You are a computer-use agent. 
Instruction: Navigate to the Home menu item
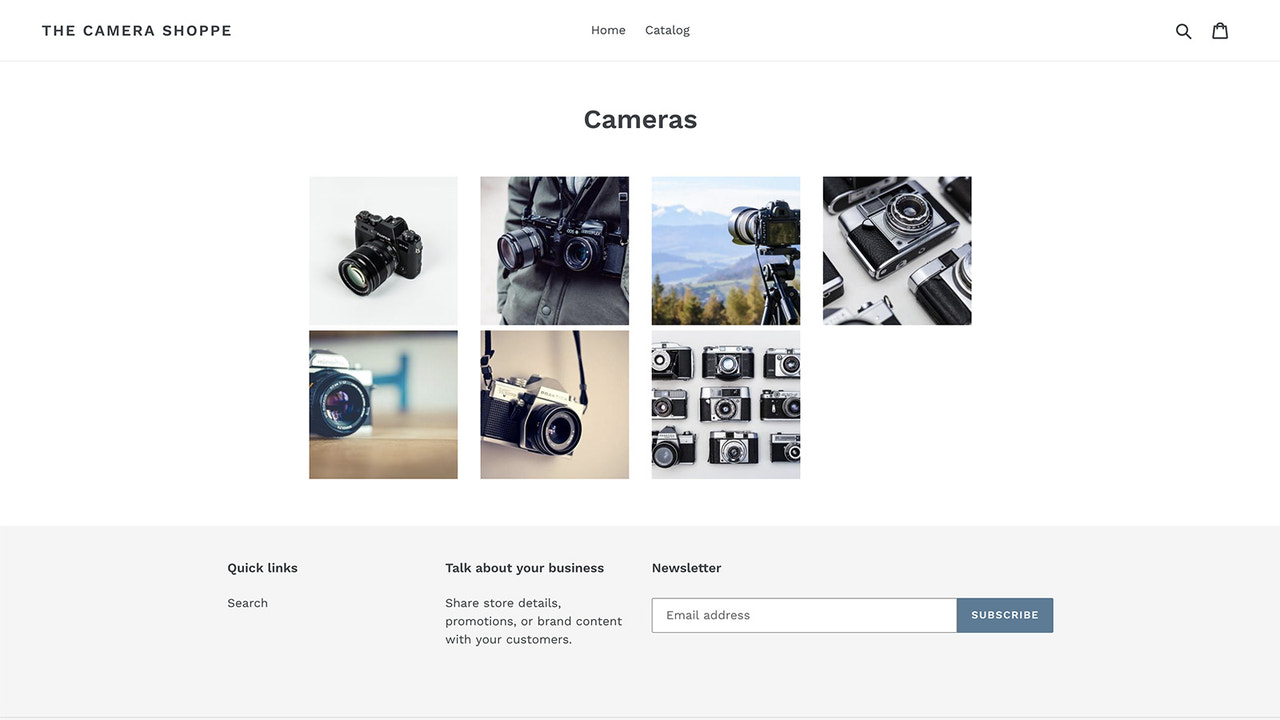pos(608,29)
